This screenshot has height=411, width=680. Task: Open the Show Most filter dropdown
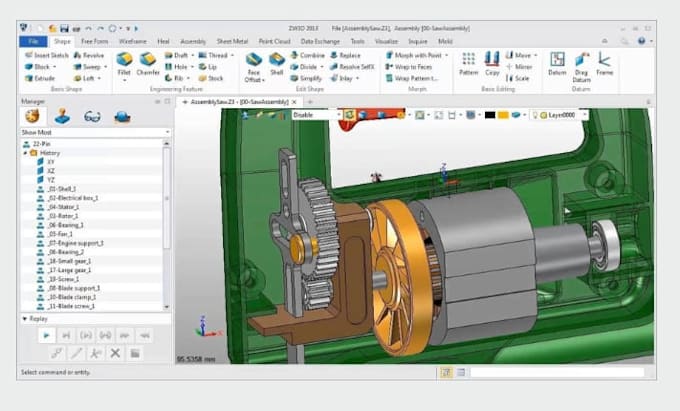click(167, 132)
